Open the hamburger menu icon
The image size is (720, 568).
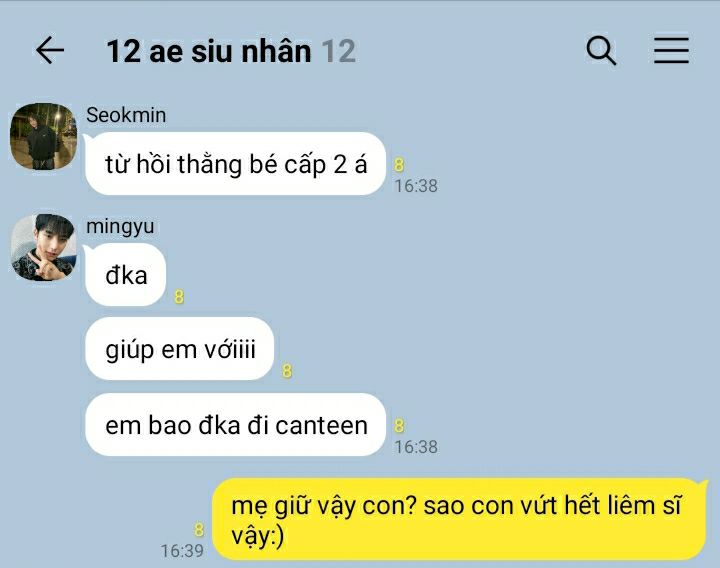[671, 50]
